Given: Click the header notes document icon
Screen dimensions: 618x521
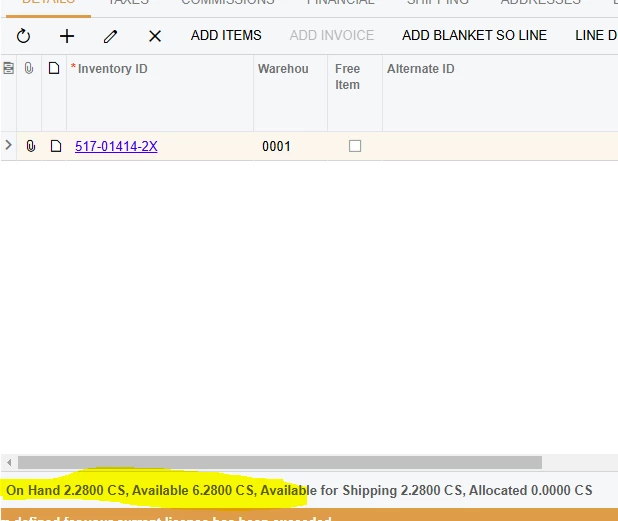Looking at the screenshot, I should point(54,68).
